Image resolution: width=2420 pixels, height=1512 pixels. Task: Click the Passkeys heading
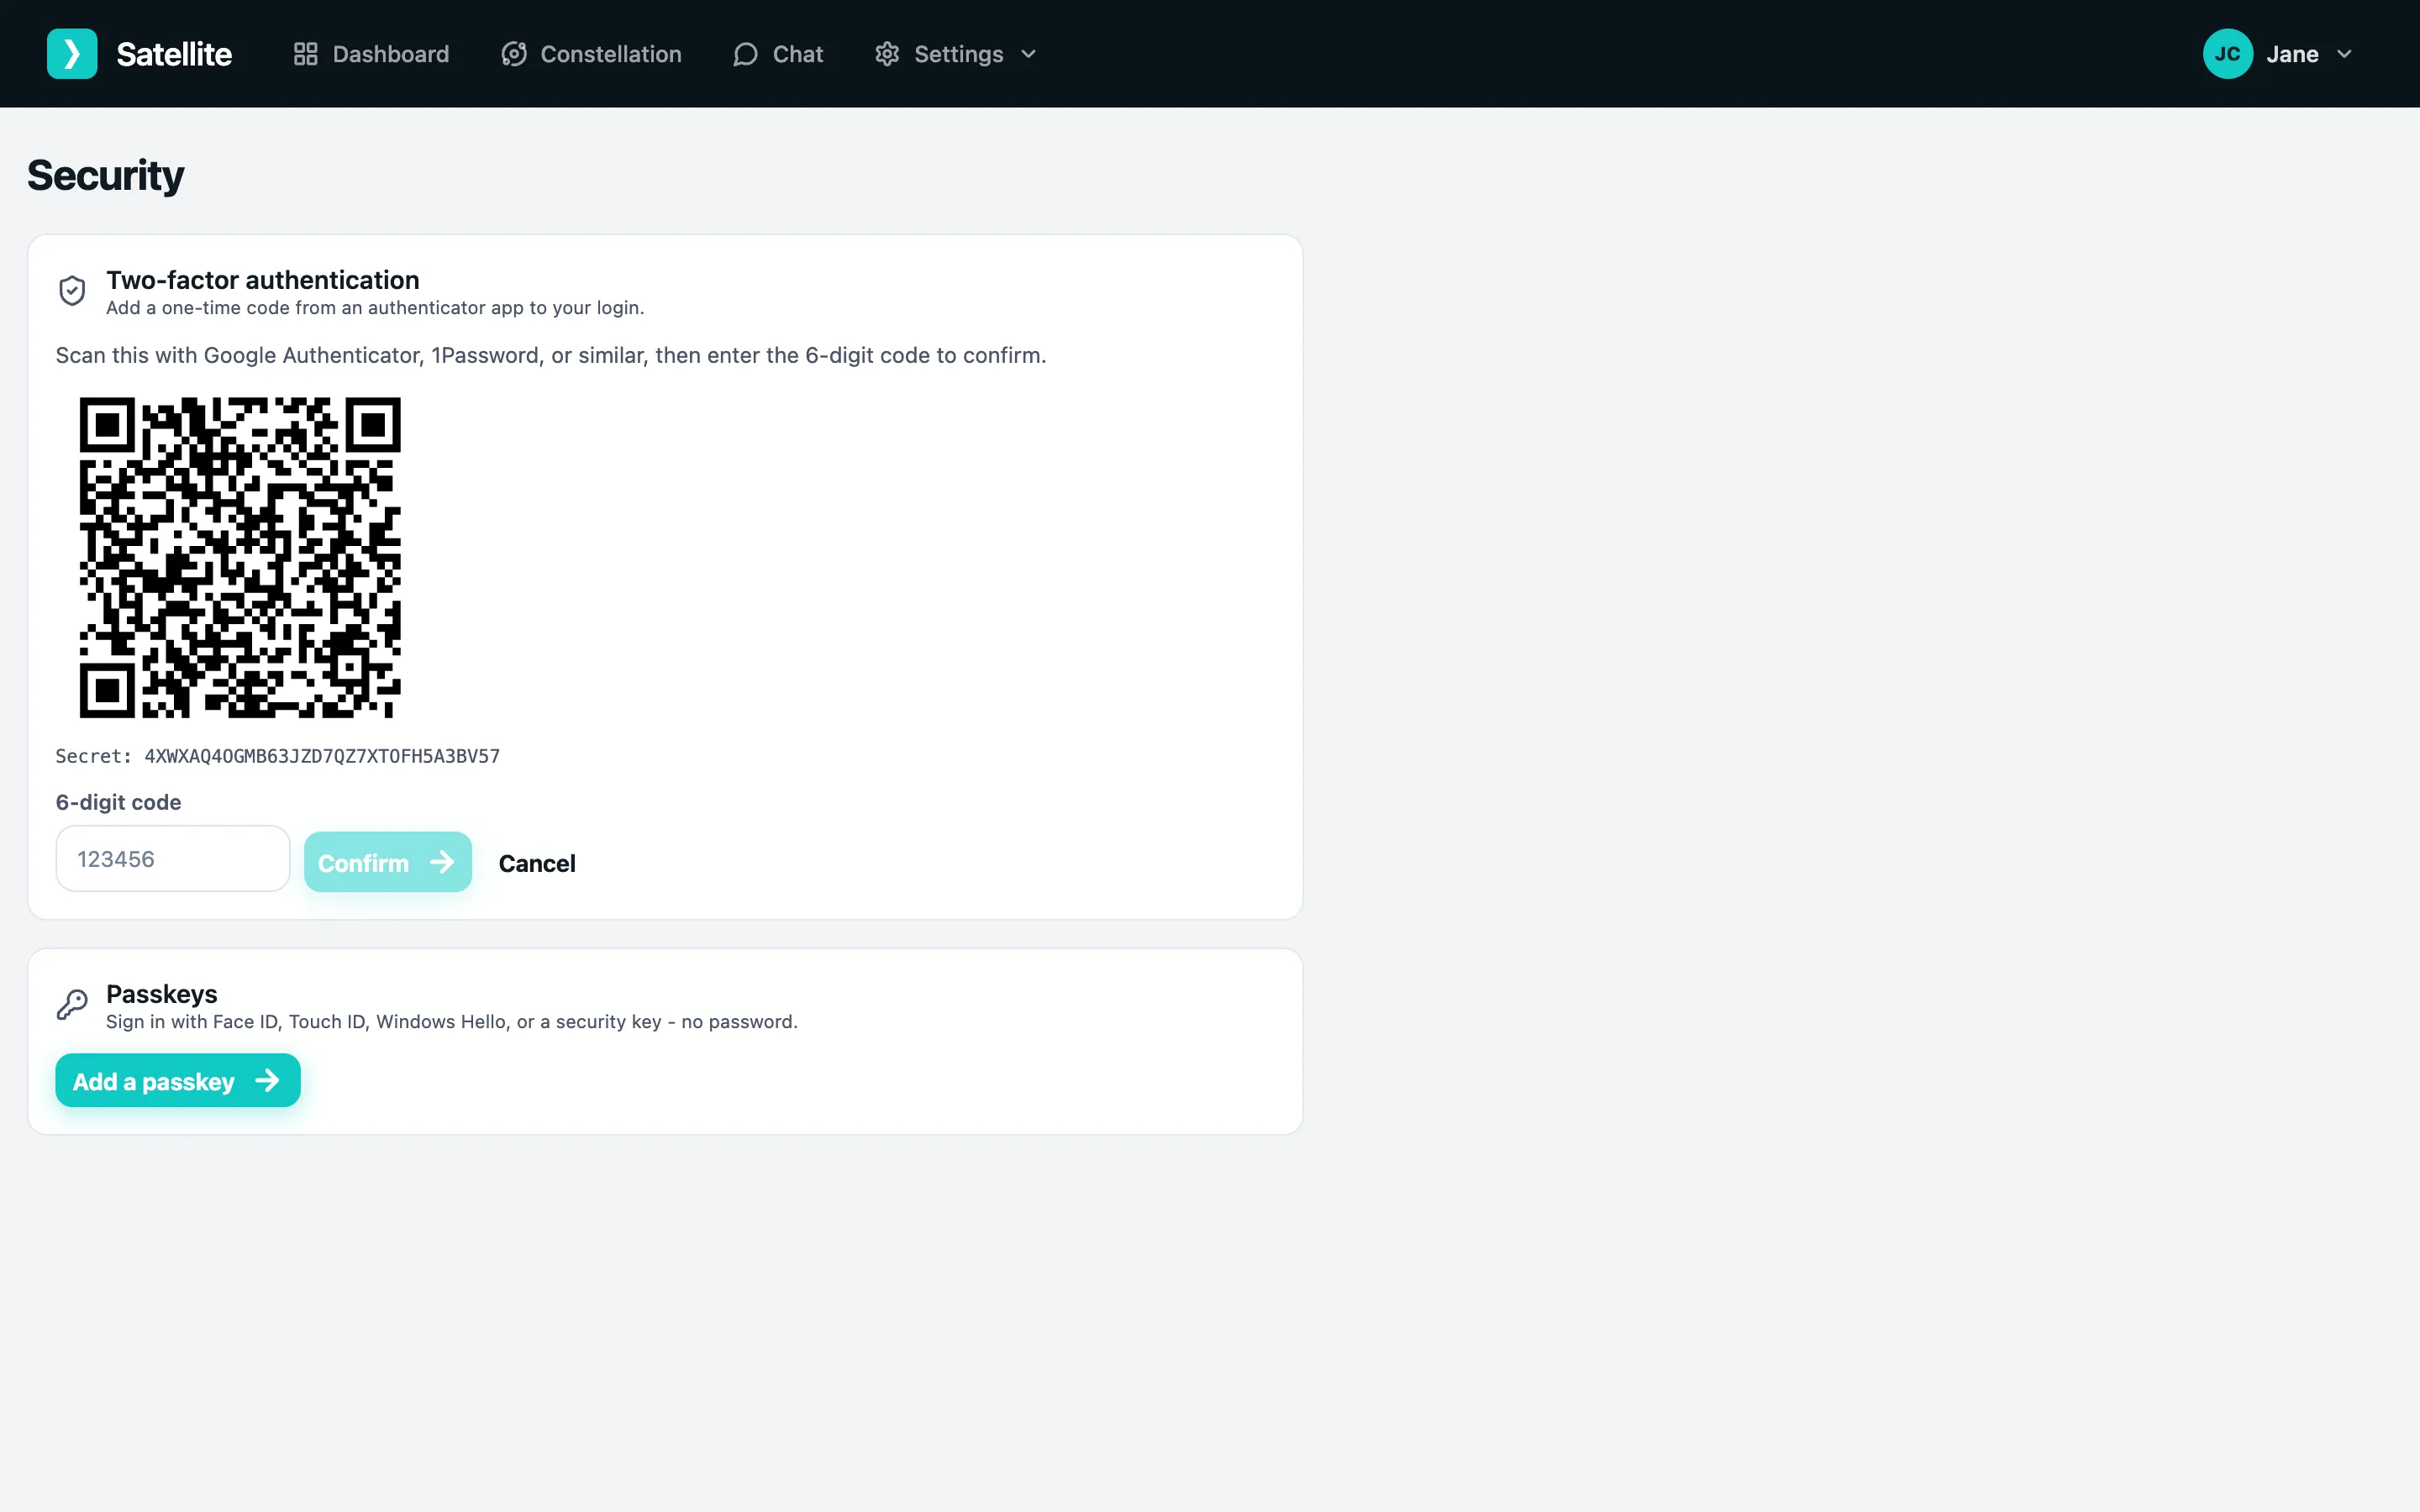[162, 994]
